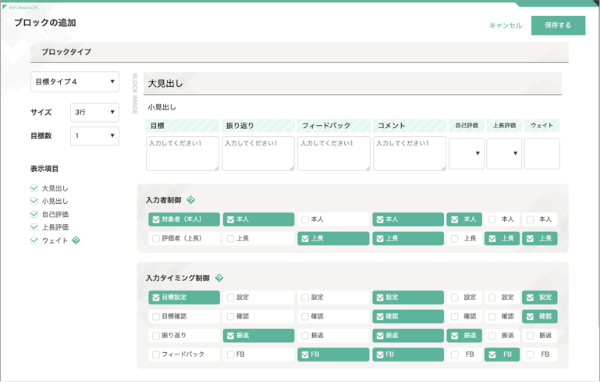Click the コメント text area
This screenshot has height=382, width=600.
click(409, 153)
